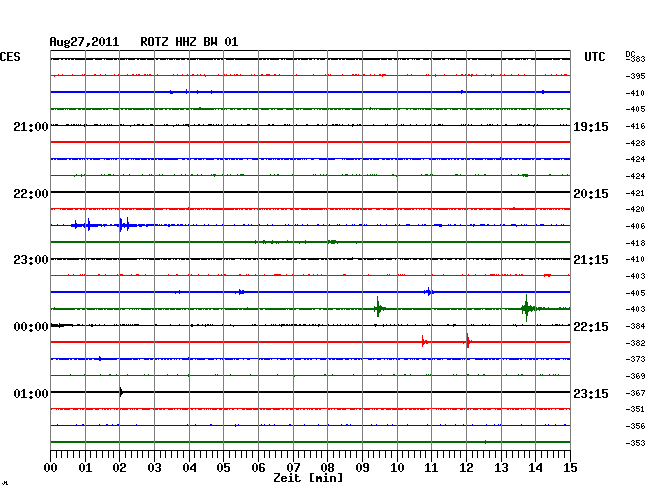Click the UTC column header
Image resolution: width=650 pixels, height=494 pixels.
tap(594, 57)
